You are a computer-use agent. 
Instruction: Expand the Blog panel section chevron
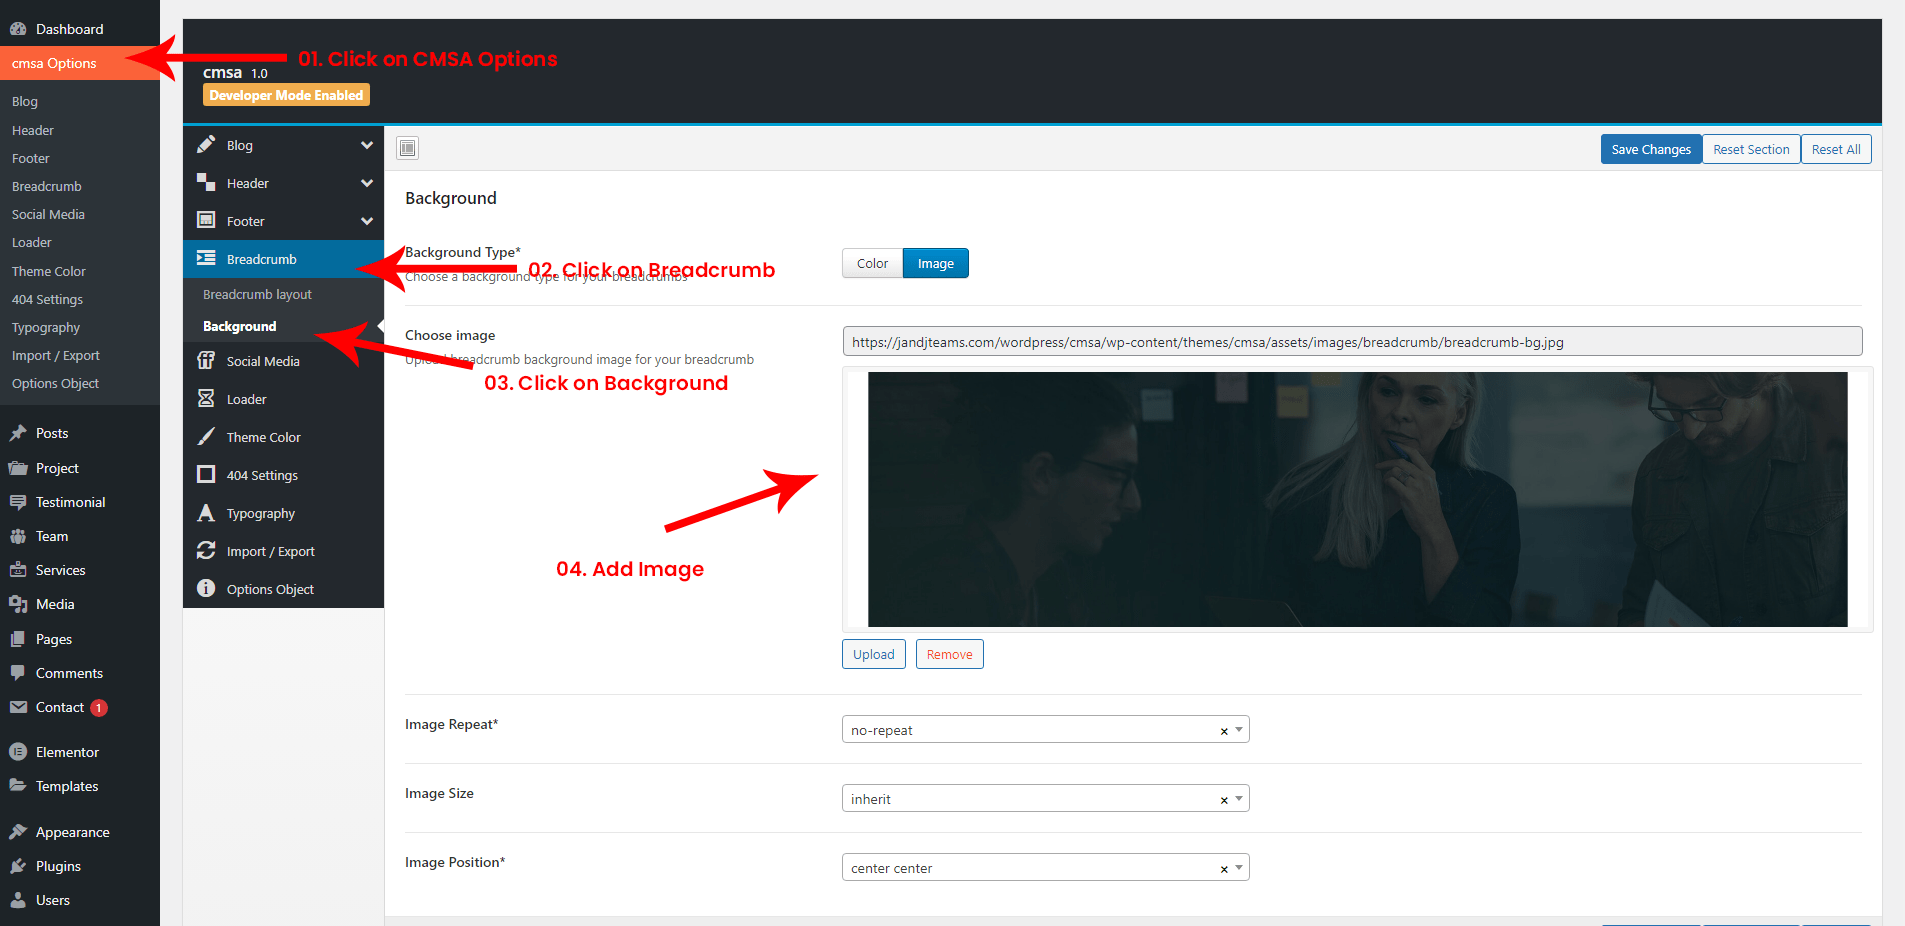point(367,145)
